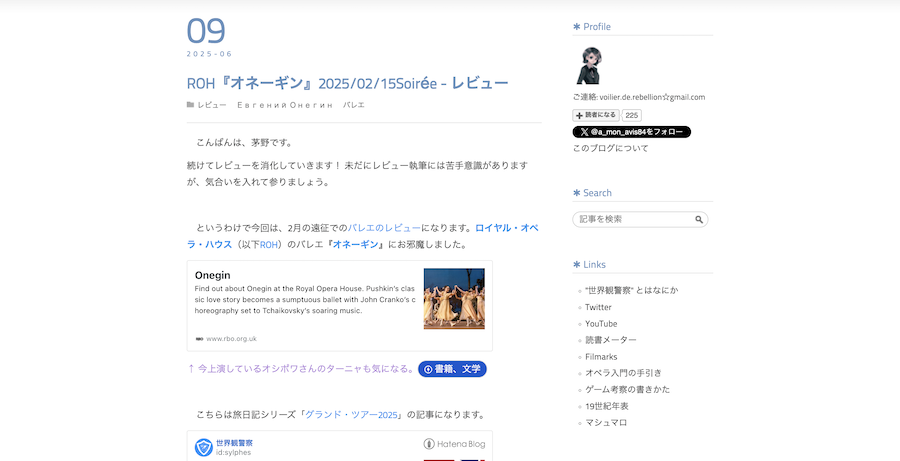The image size is (900, 461).
Task: Click the 225 subscriber count badge
Action: point(632,115)
